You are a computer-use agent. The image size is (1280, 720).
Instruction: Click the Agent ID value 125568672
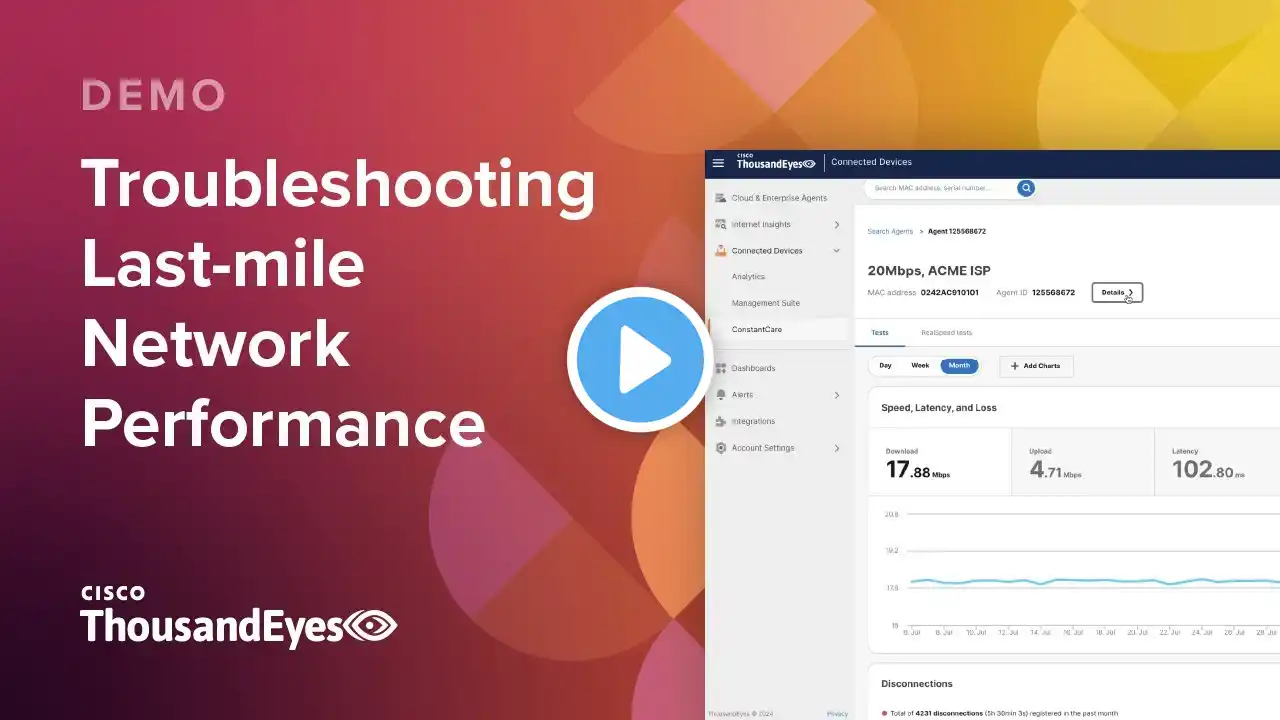[1053, 293]
